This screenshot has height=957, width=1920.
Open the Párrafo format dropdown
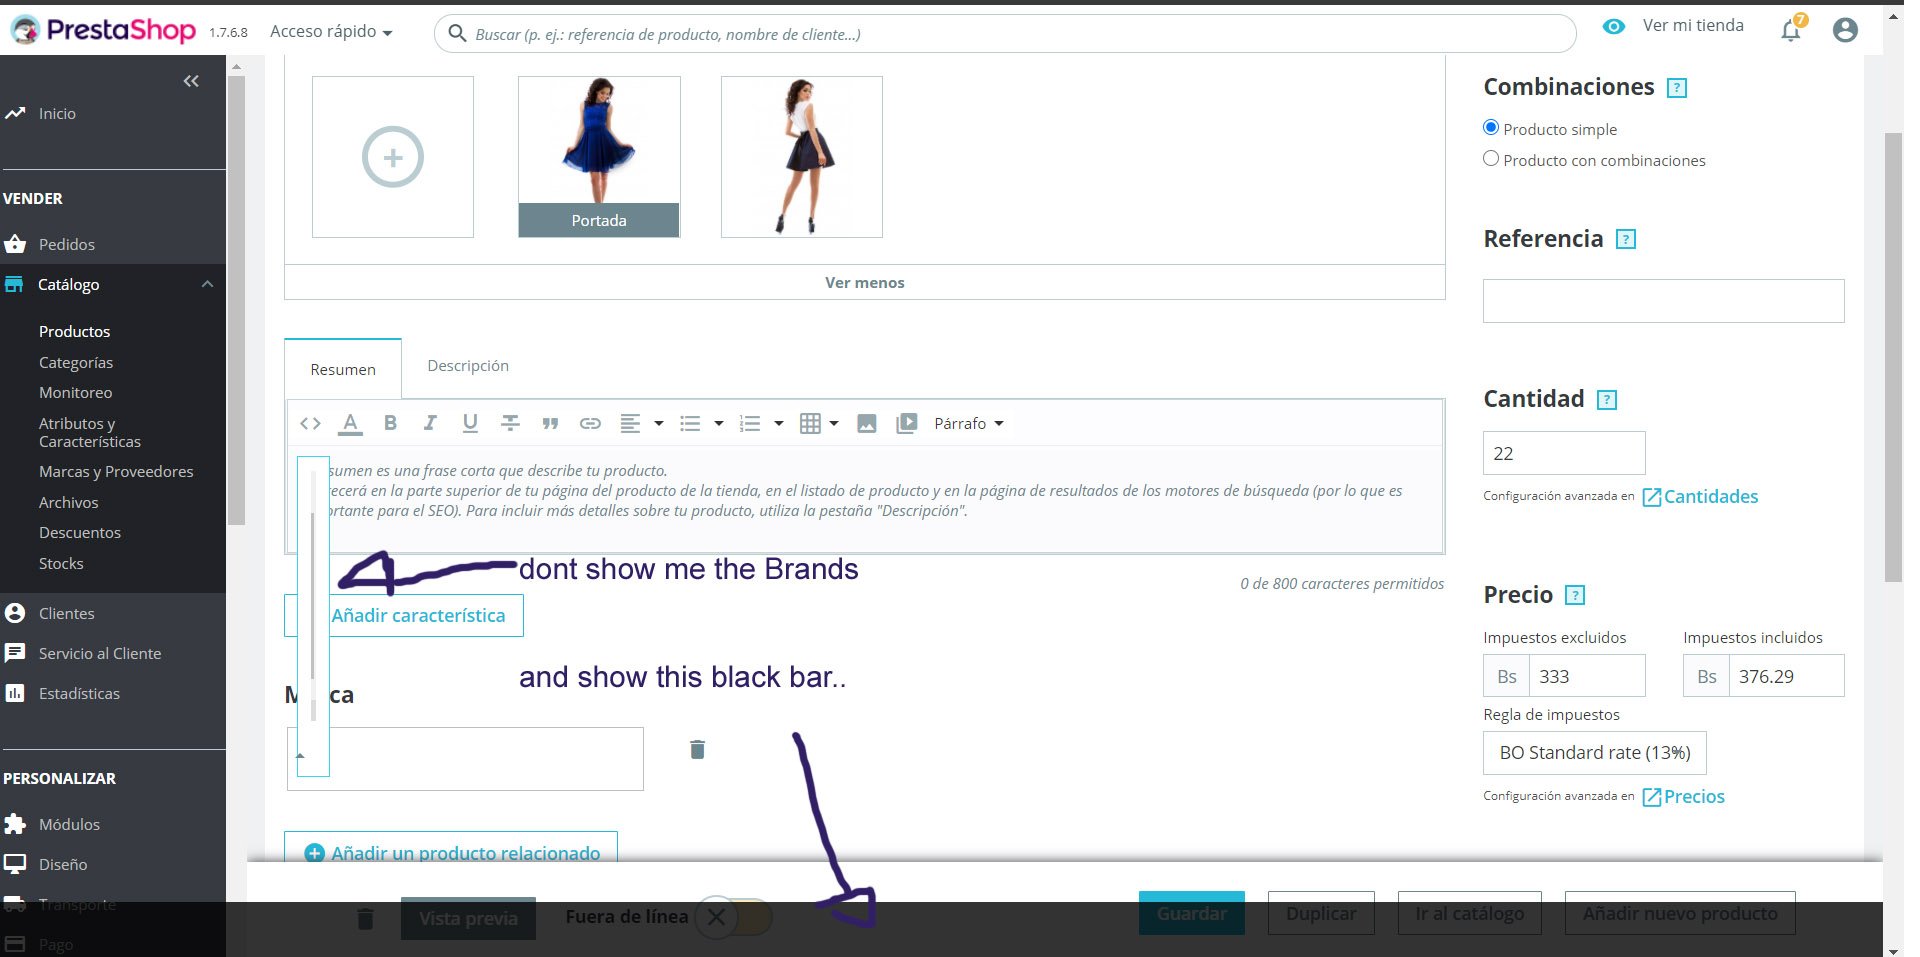(968, 423)
